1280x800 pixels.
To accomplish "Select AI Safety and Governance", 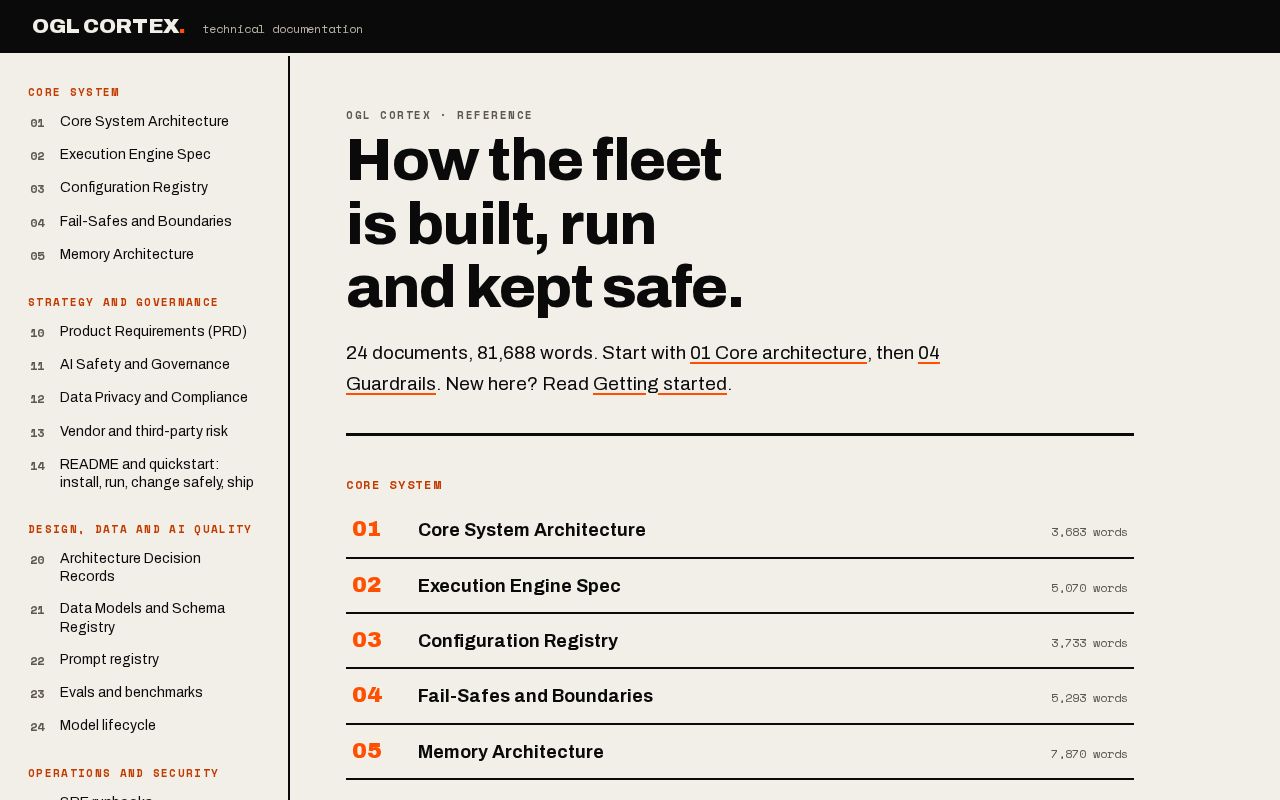I will coord(142,365).
